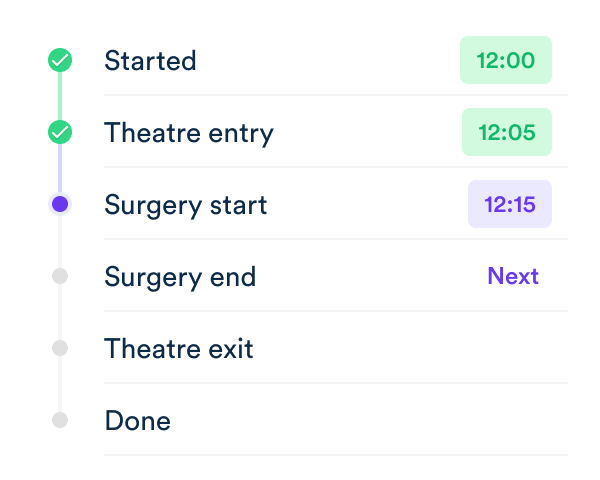Select the purple dot for Surgery start
The image size is (600, 480).
coord(60,204)
